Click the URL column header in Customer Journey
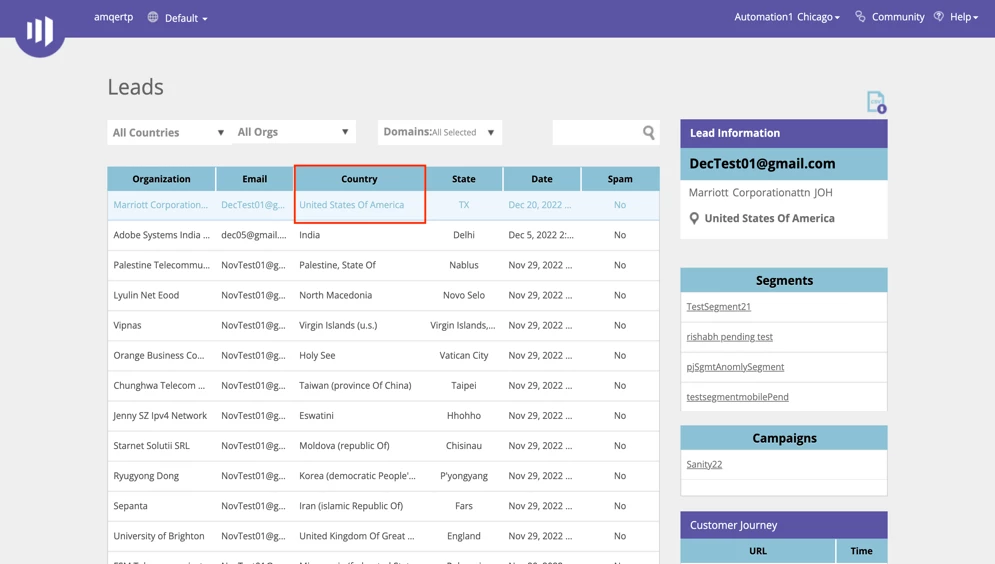 758,551
